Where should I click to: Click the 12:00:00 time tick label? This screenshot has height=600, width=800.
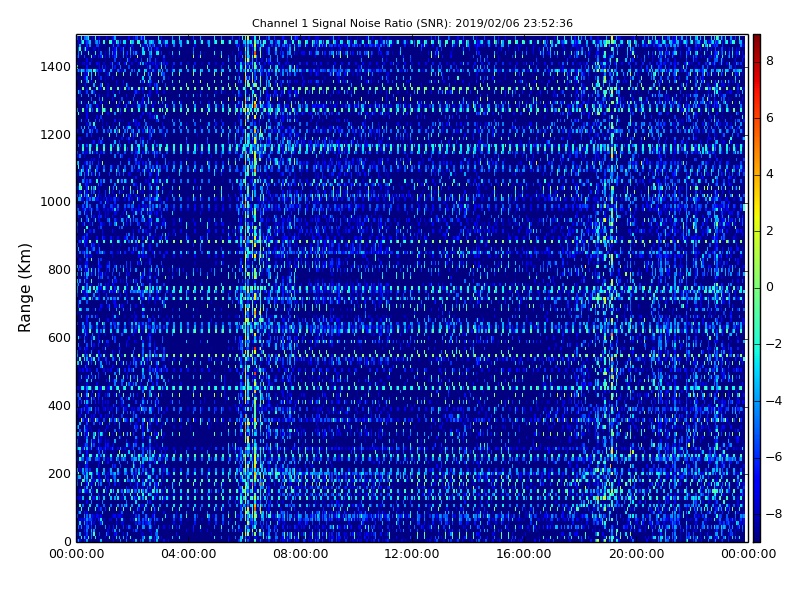click(x=412, y=554)
